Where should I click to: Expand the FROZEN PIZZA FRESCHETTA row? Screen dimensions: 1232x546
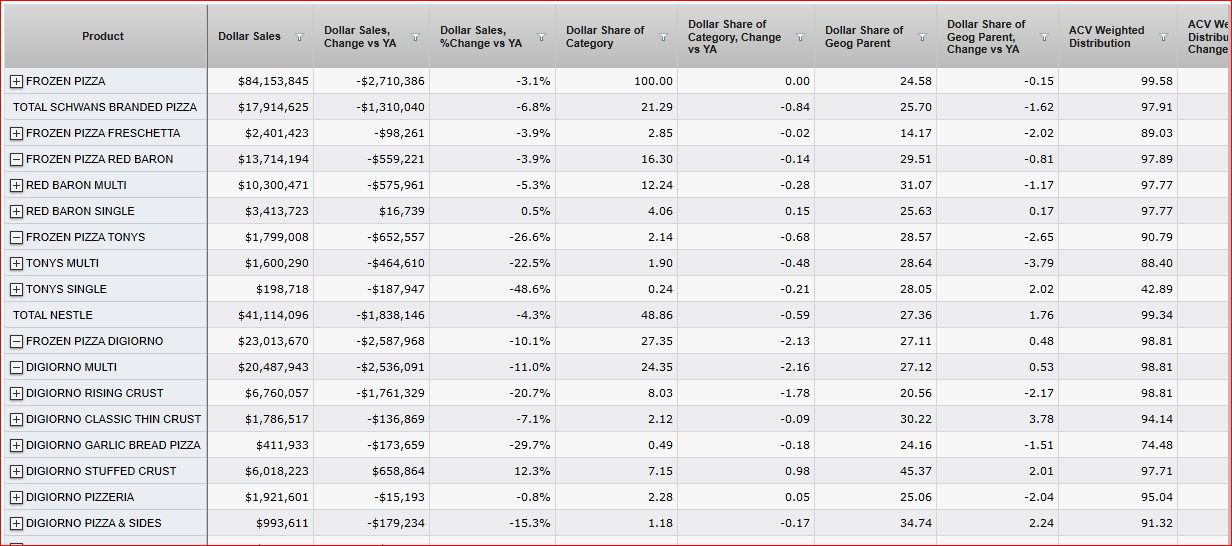[x=16, y=133]
